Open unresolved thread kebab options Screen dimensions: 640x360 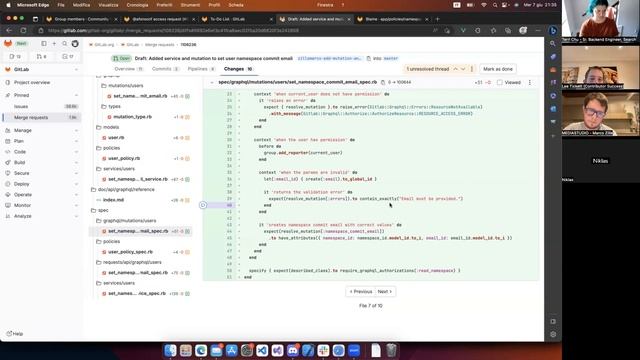pyautogui.click(x=472, y=69)
